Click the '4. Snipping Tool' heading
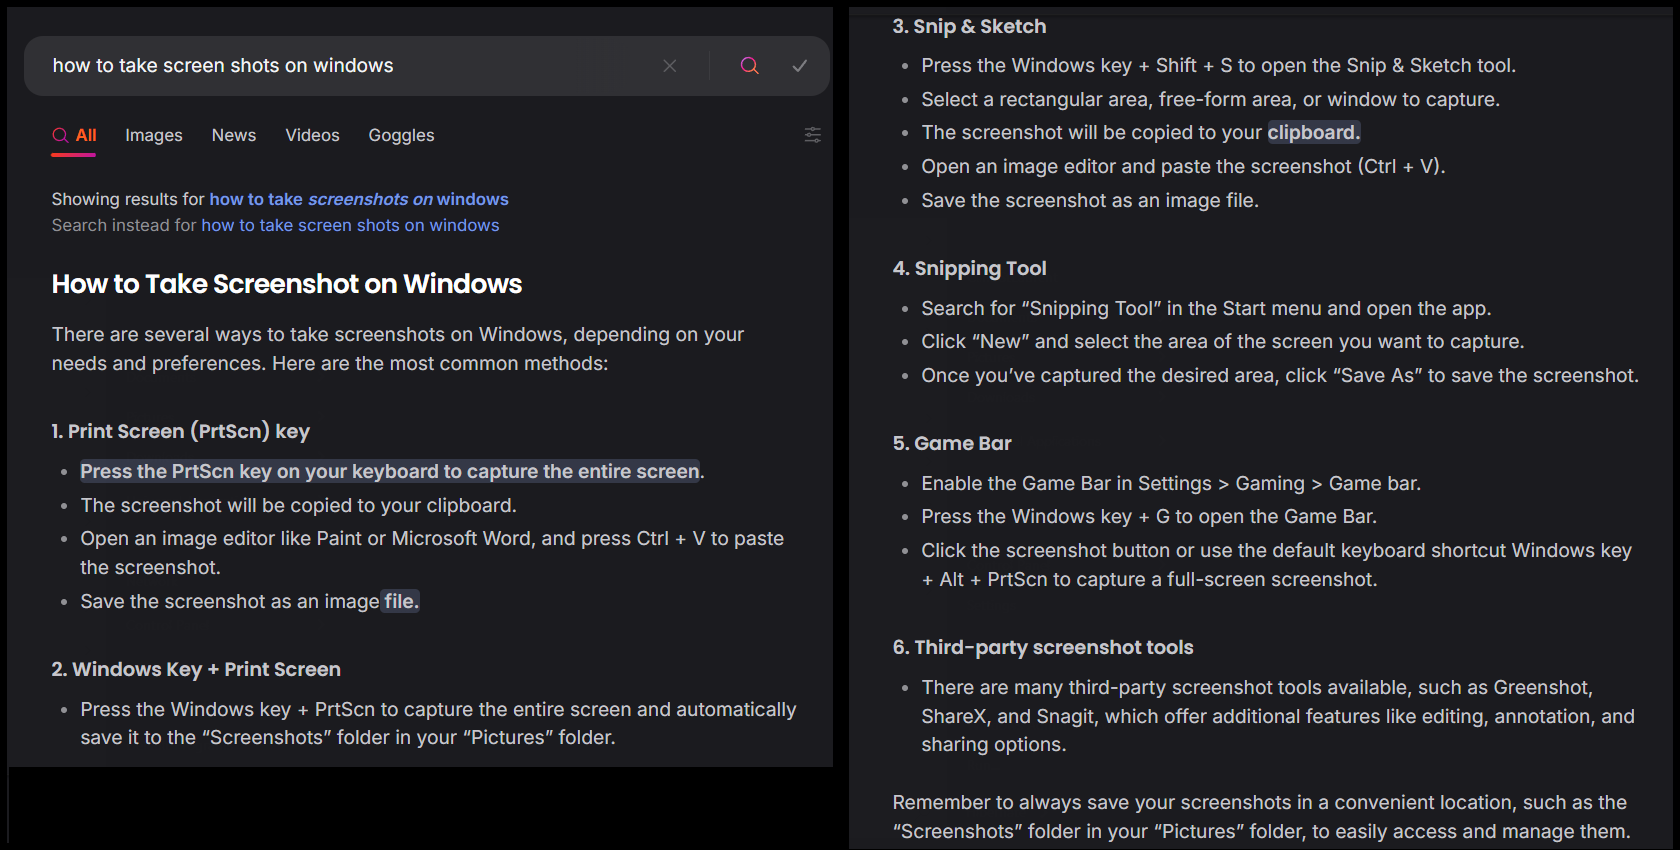Image resolution: width=1680 pixels, height=850 pixels. [969, 268]
